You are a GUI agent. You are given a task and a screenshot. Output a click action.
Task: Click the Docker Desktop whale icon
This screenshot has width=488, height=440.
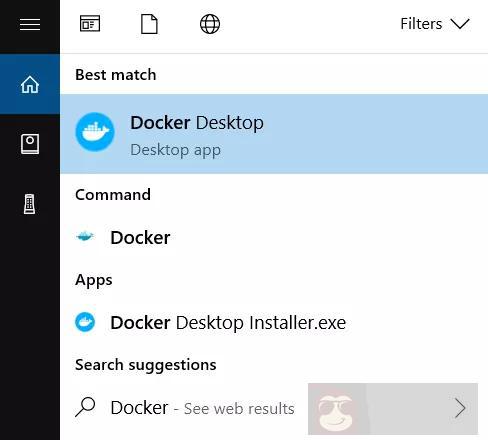tap(95, 132)
